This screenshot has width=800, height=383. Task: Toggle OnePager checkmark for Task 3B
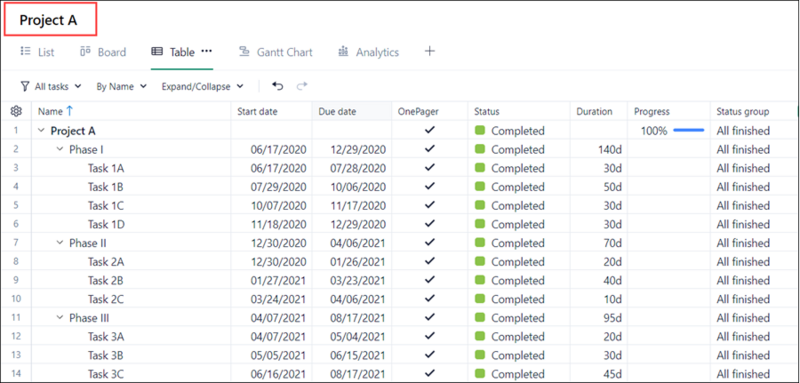pyautogui.click(x=430, y=355)
